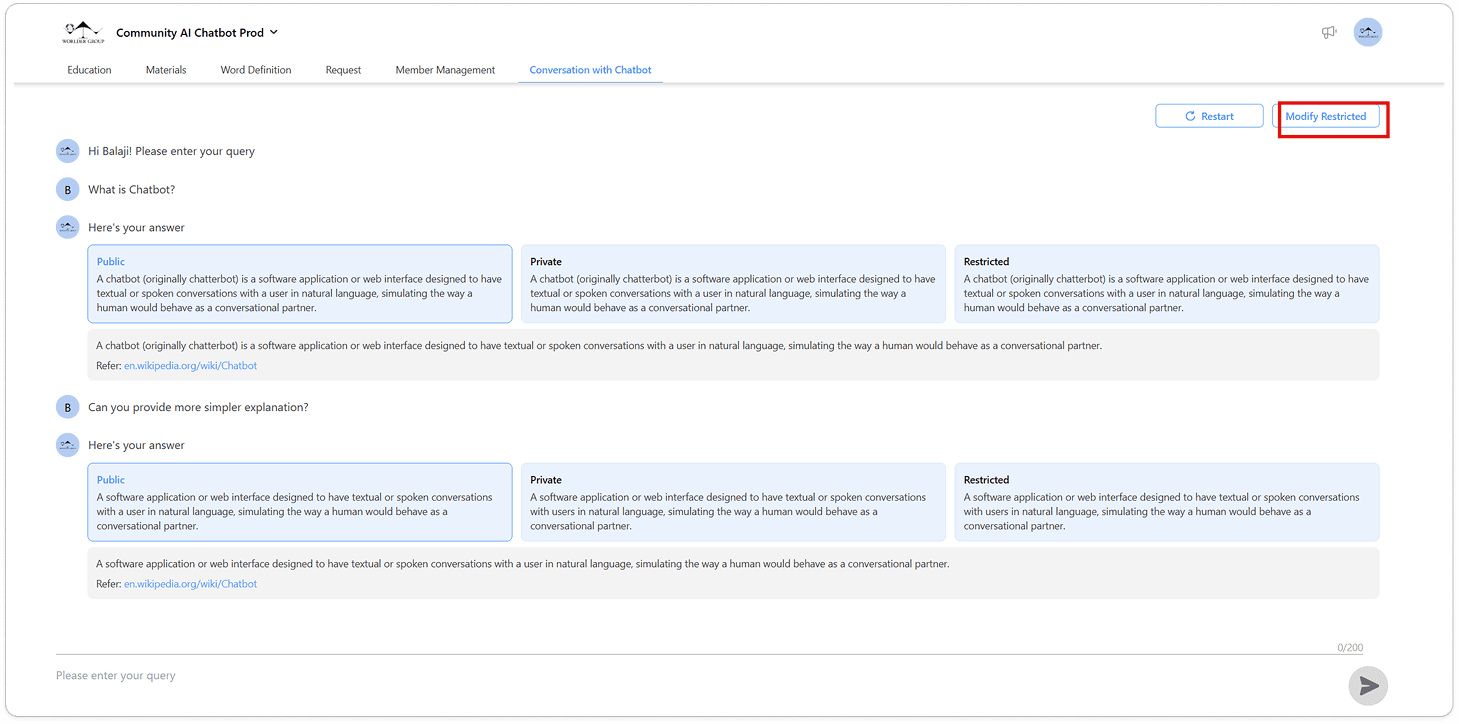Go to the Word Definition tab
This screenshot has height=724, width=1459.
256,70
